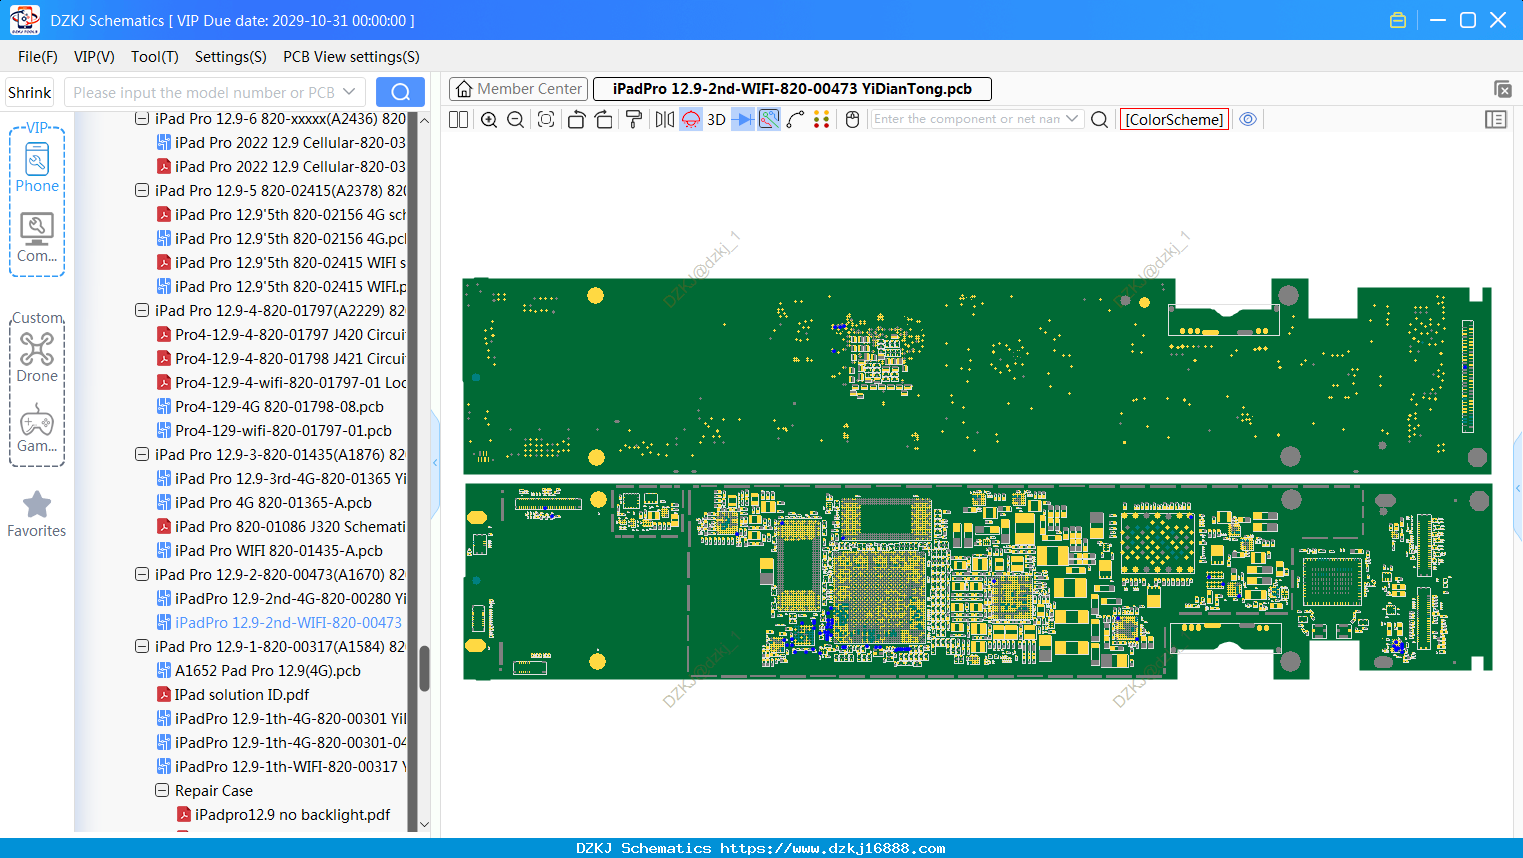Screen dimensions: 1523x858
Task: Collapse the iPad Pro 12.9-4-820-01797(A2229) node
Action: (x=142, y=311)
